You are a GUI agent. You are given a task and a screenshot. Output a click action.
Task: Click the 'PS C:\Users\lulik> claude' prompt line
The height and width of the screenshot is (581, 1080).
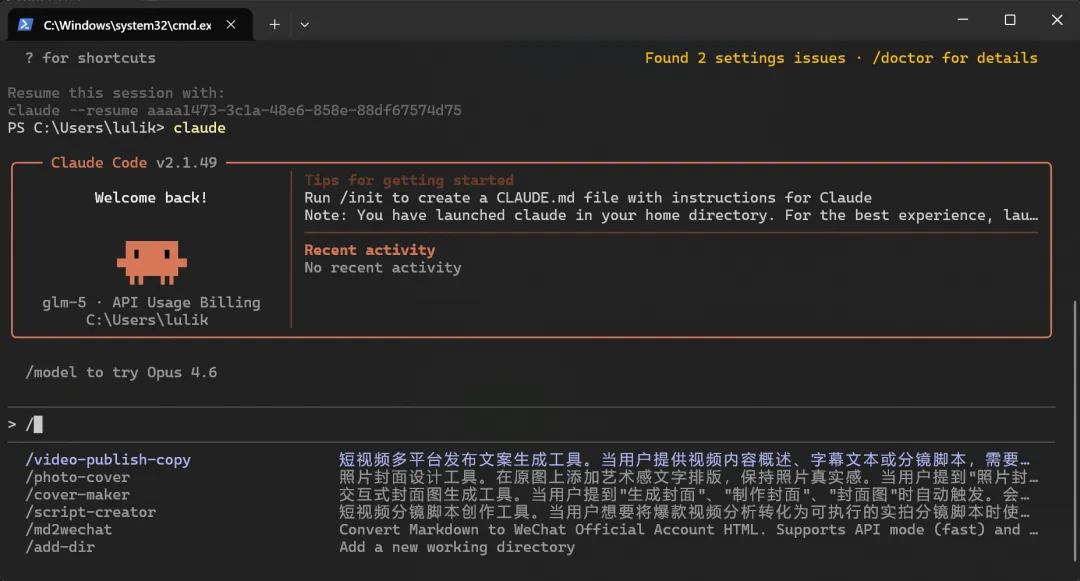(116, 128)
